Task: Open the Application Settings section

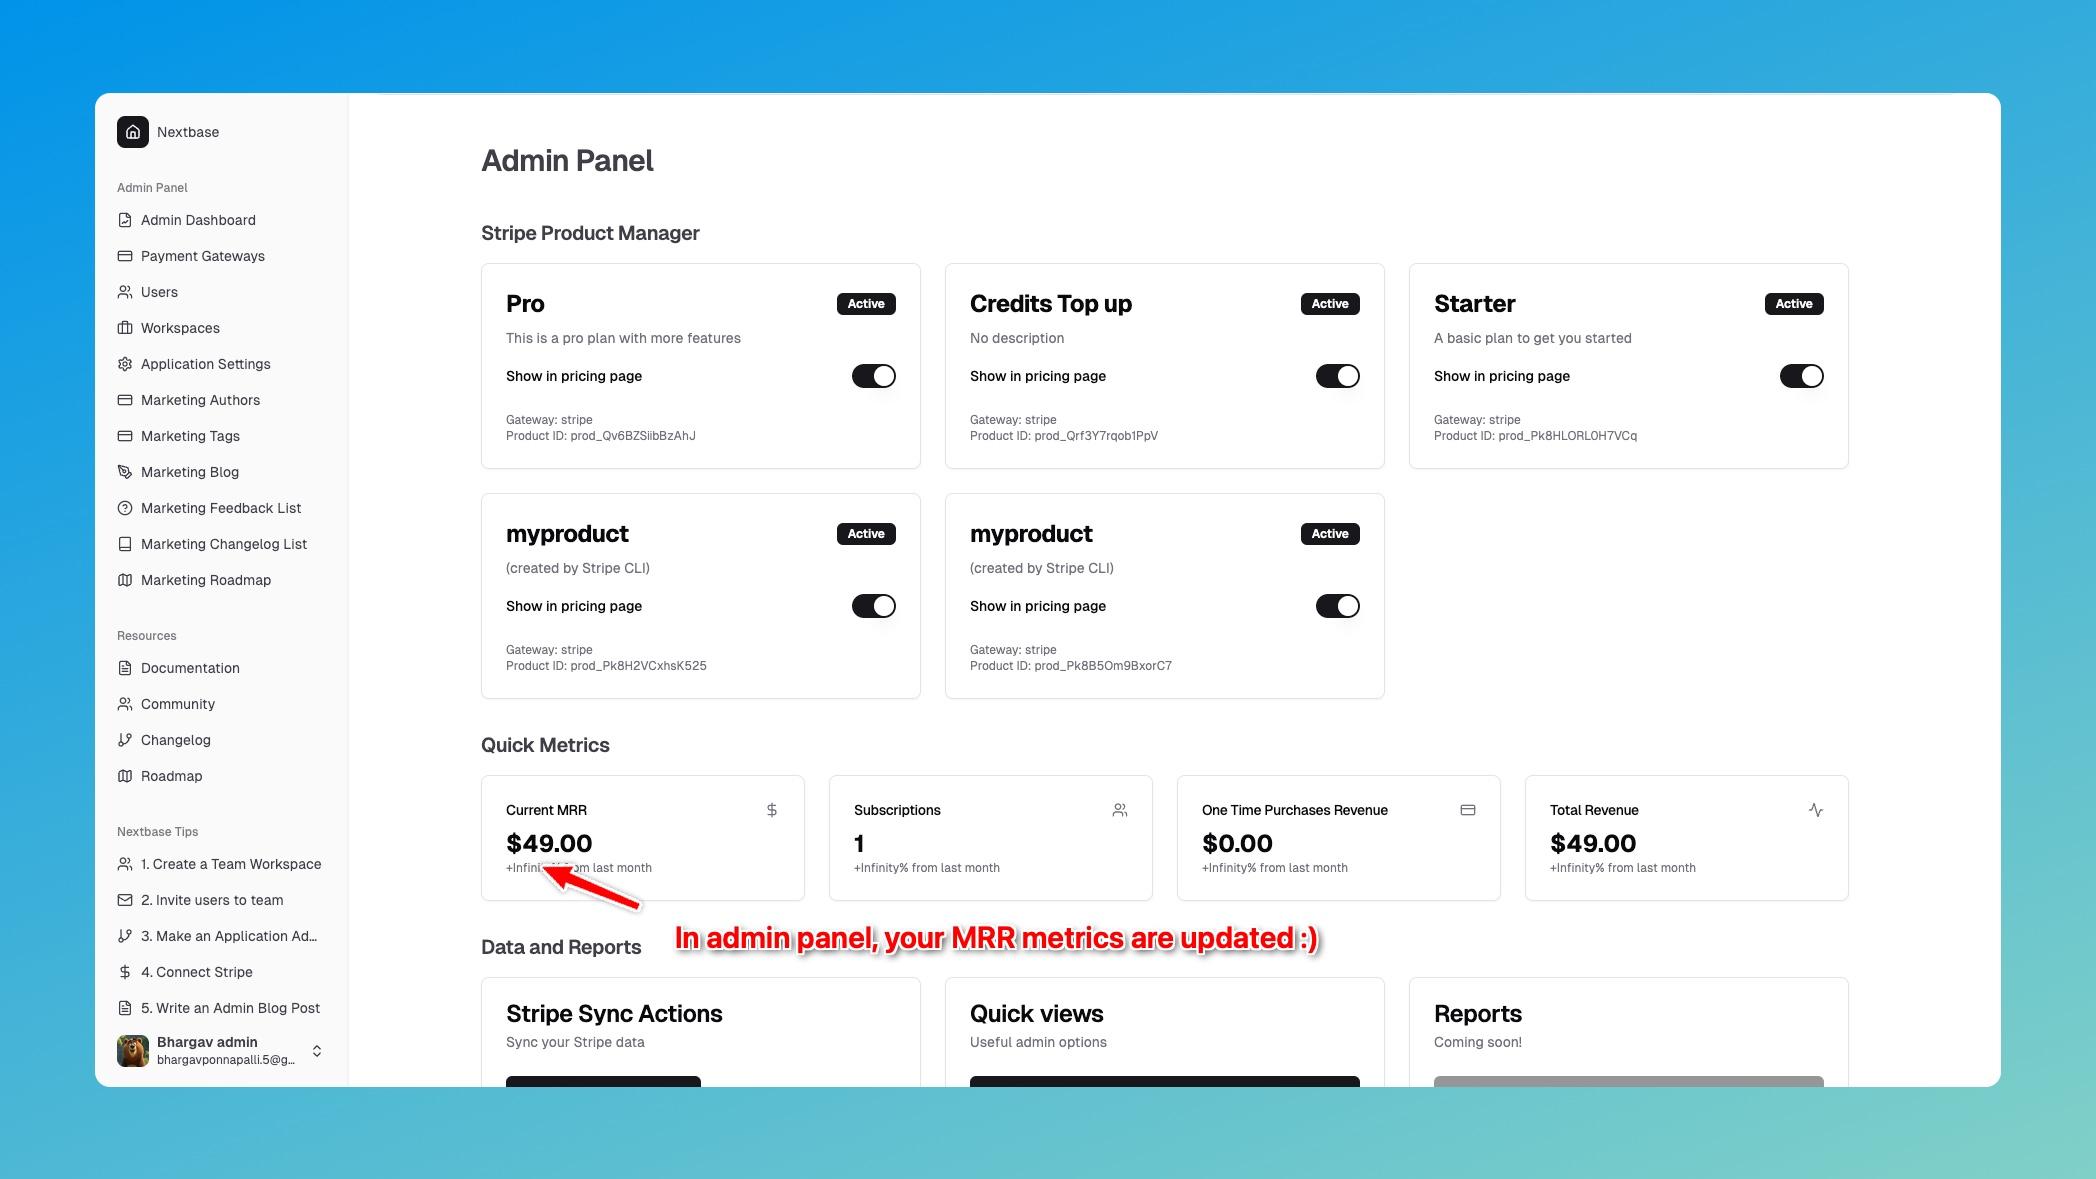Action: (204, 363)
